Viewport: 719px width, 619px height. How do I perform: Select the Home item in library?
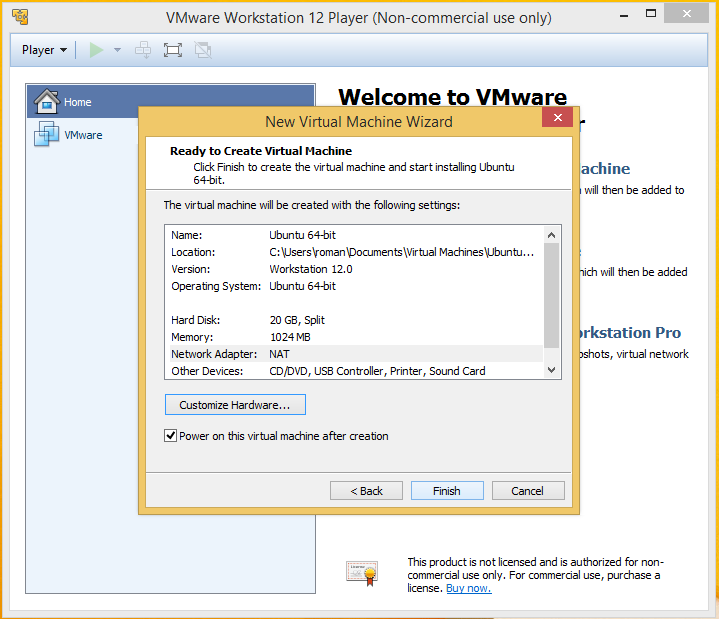pyautogui.click(x=171, y=101)
